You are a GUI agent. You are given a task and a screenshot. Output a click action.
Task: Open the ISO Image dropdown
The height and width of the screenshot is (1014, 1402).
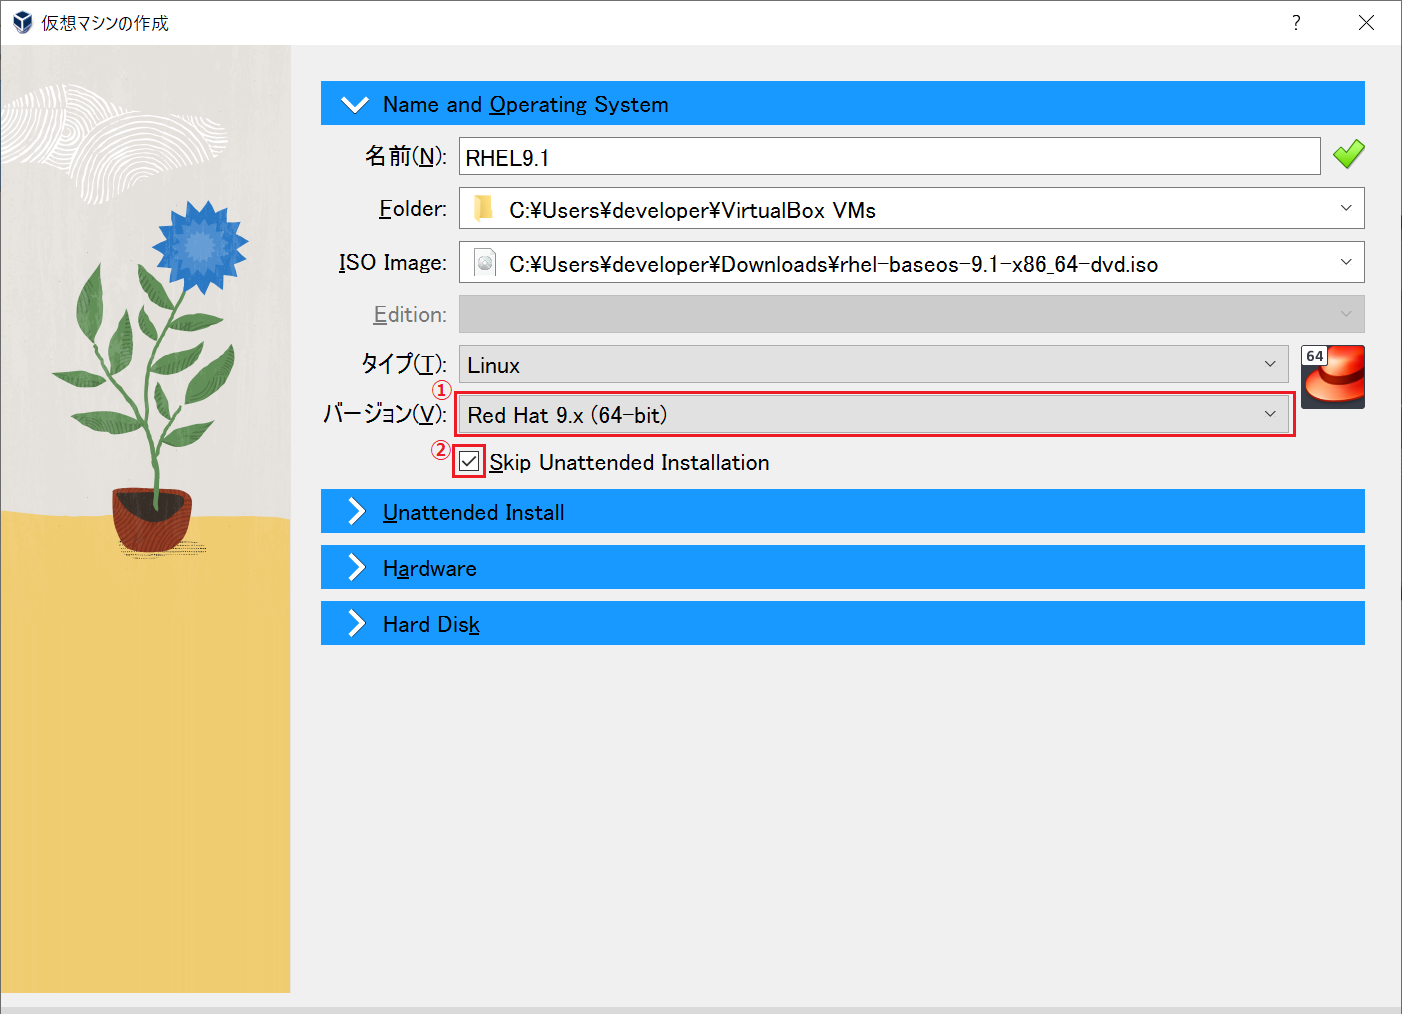coord(1345,262)
